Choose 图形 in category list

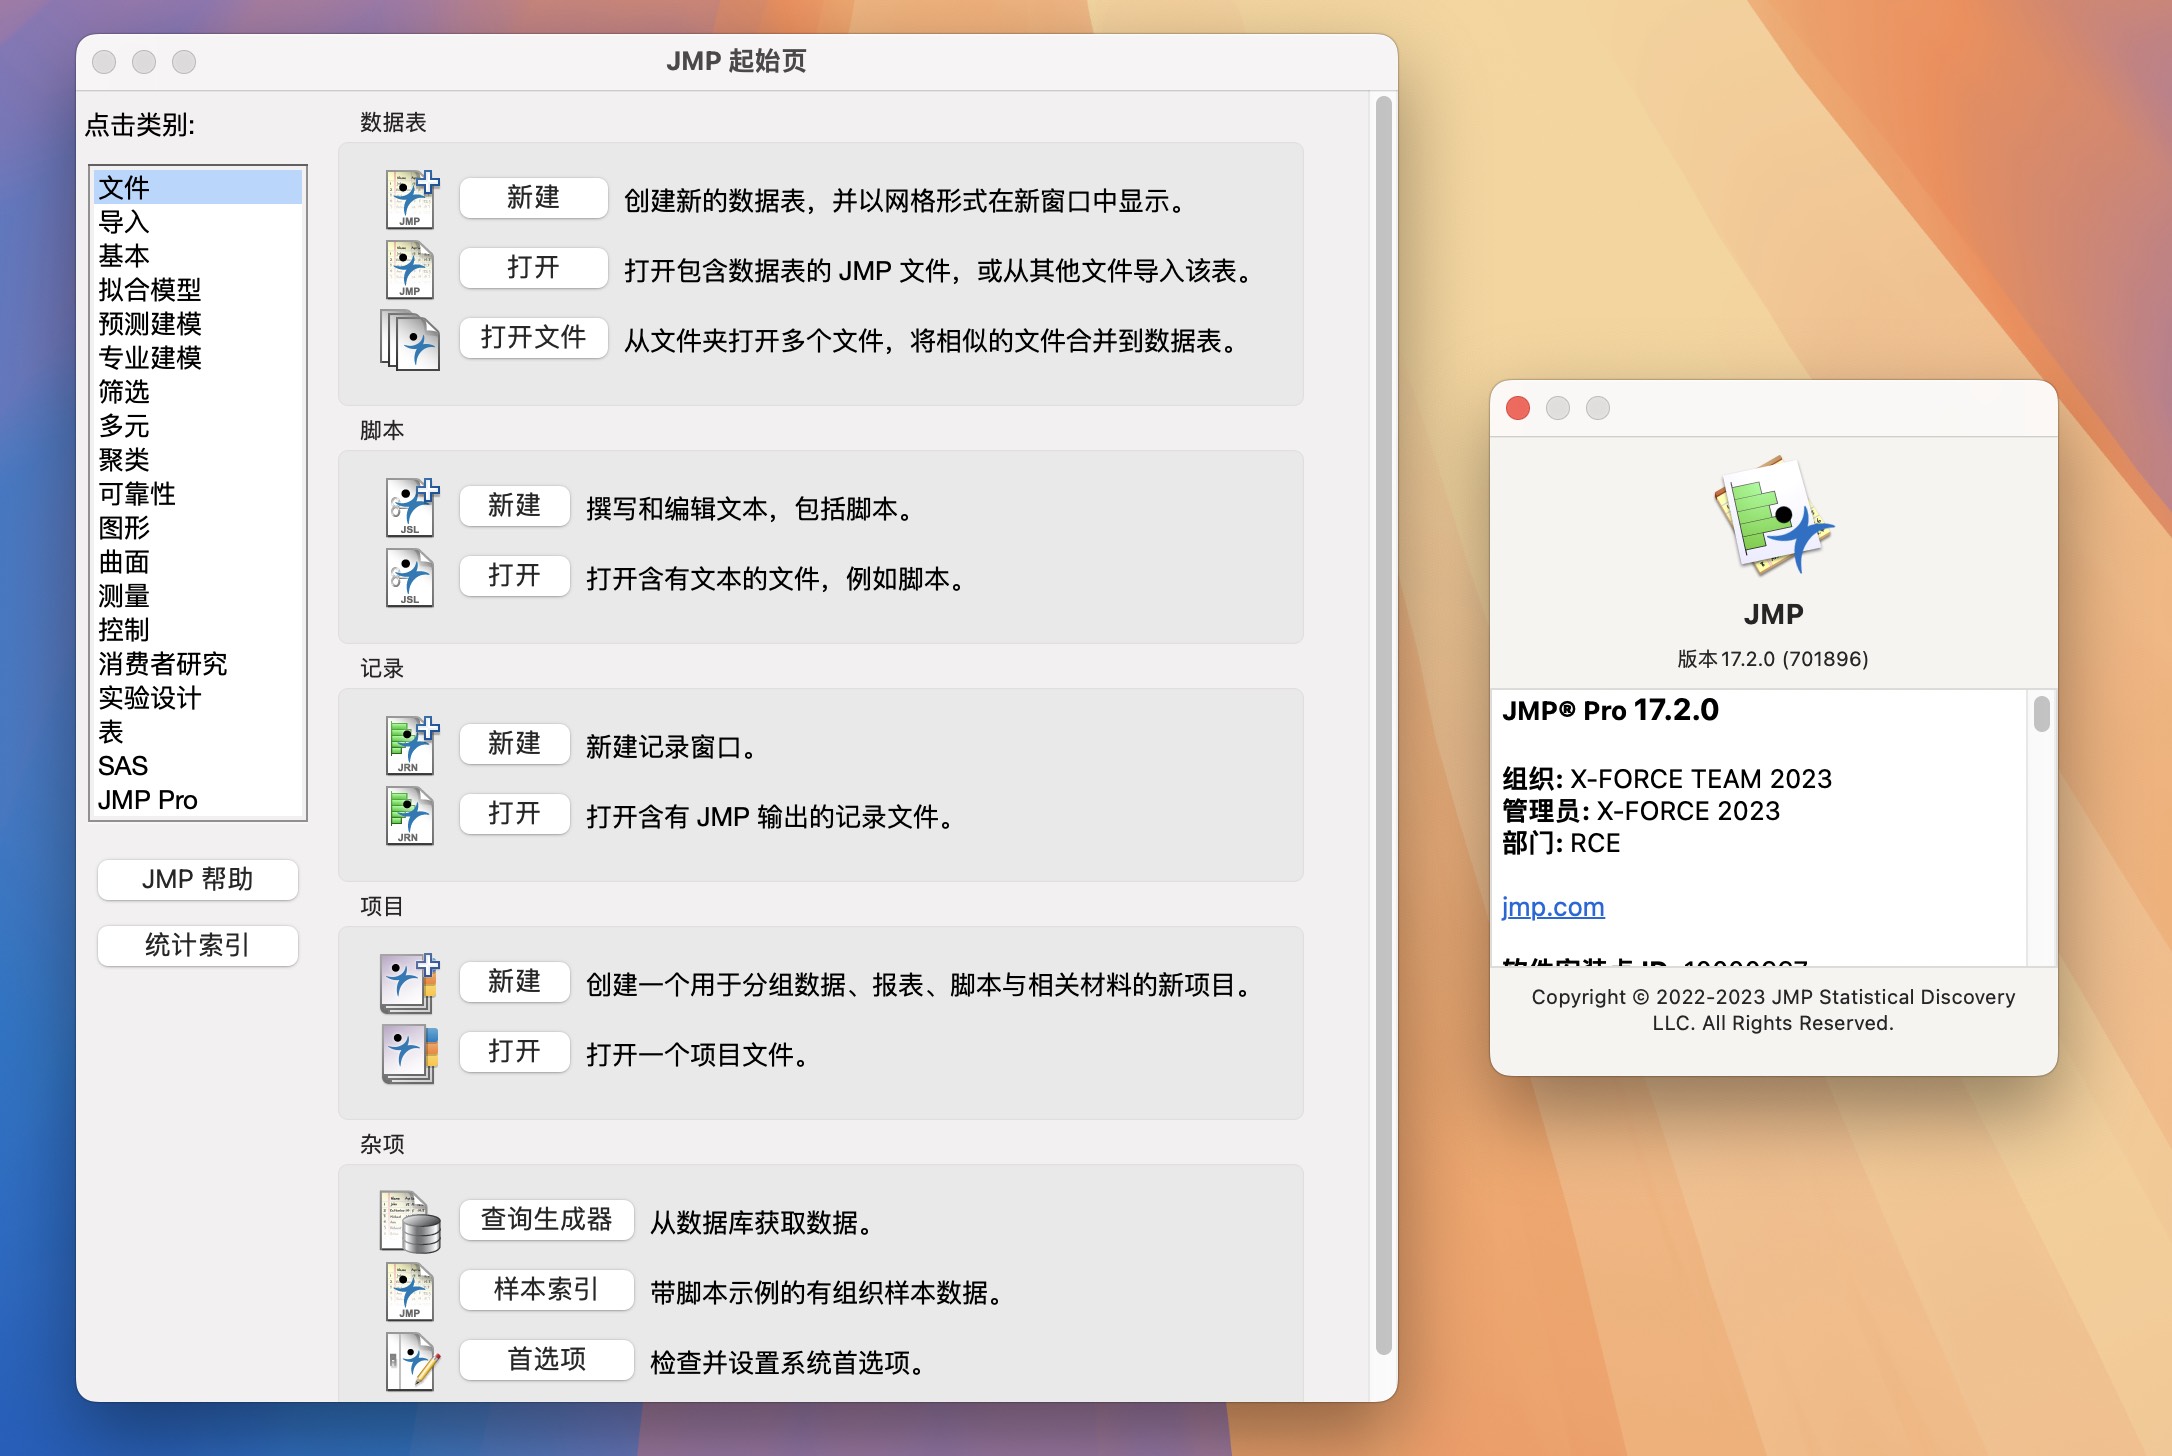coord(198,527)
